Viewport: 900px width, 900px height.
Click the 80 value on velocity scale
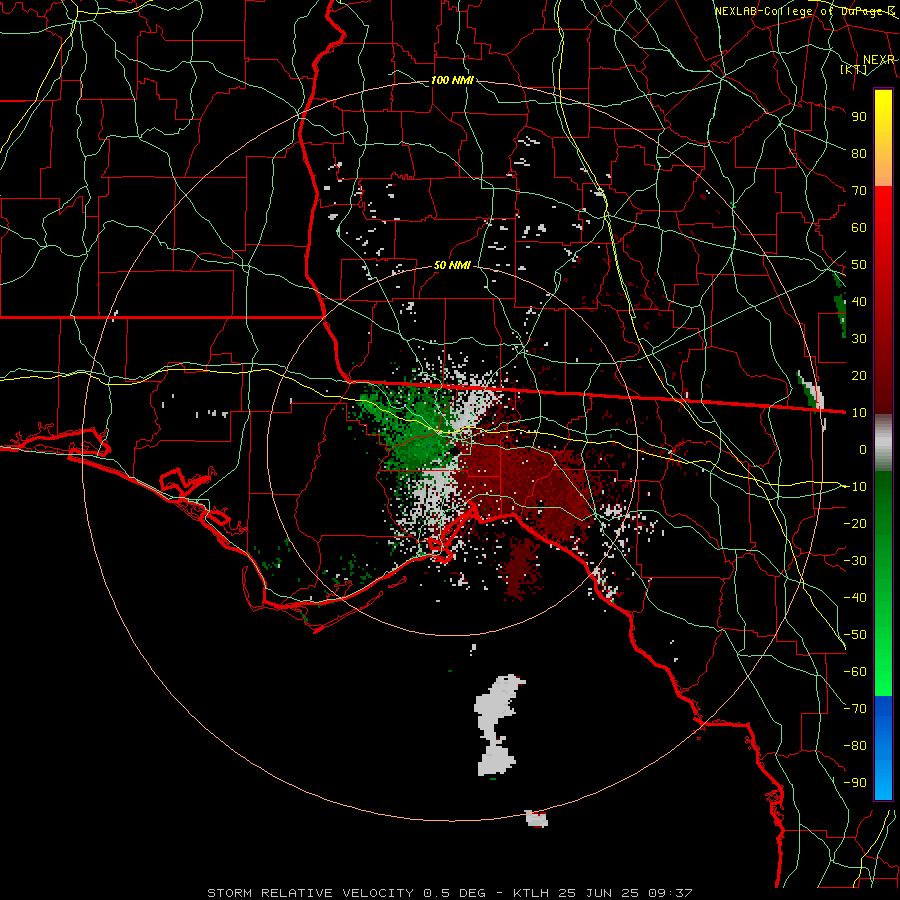point(859,153)
